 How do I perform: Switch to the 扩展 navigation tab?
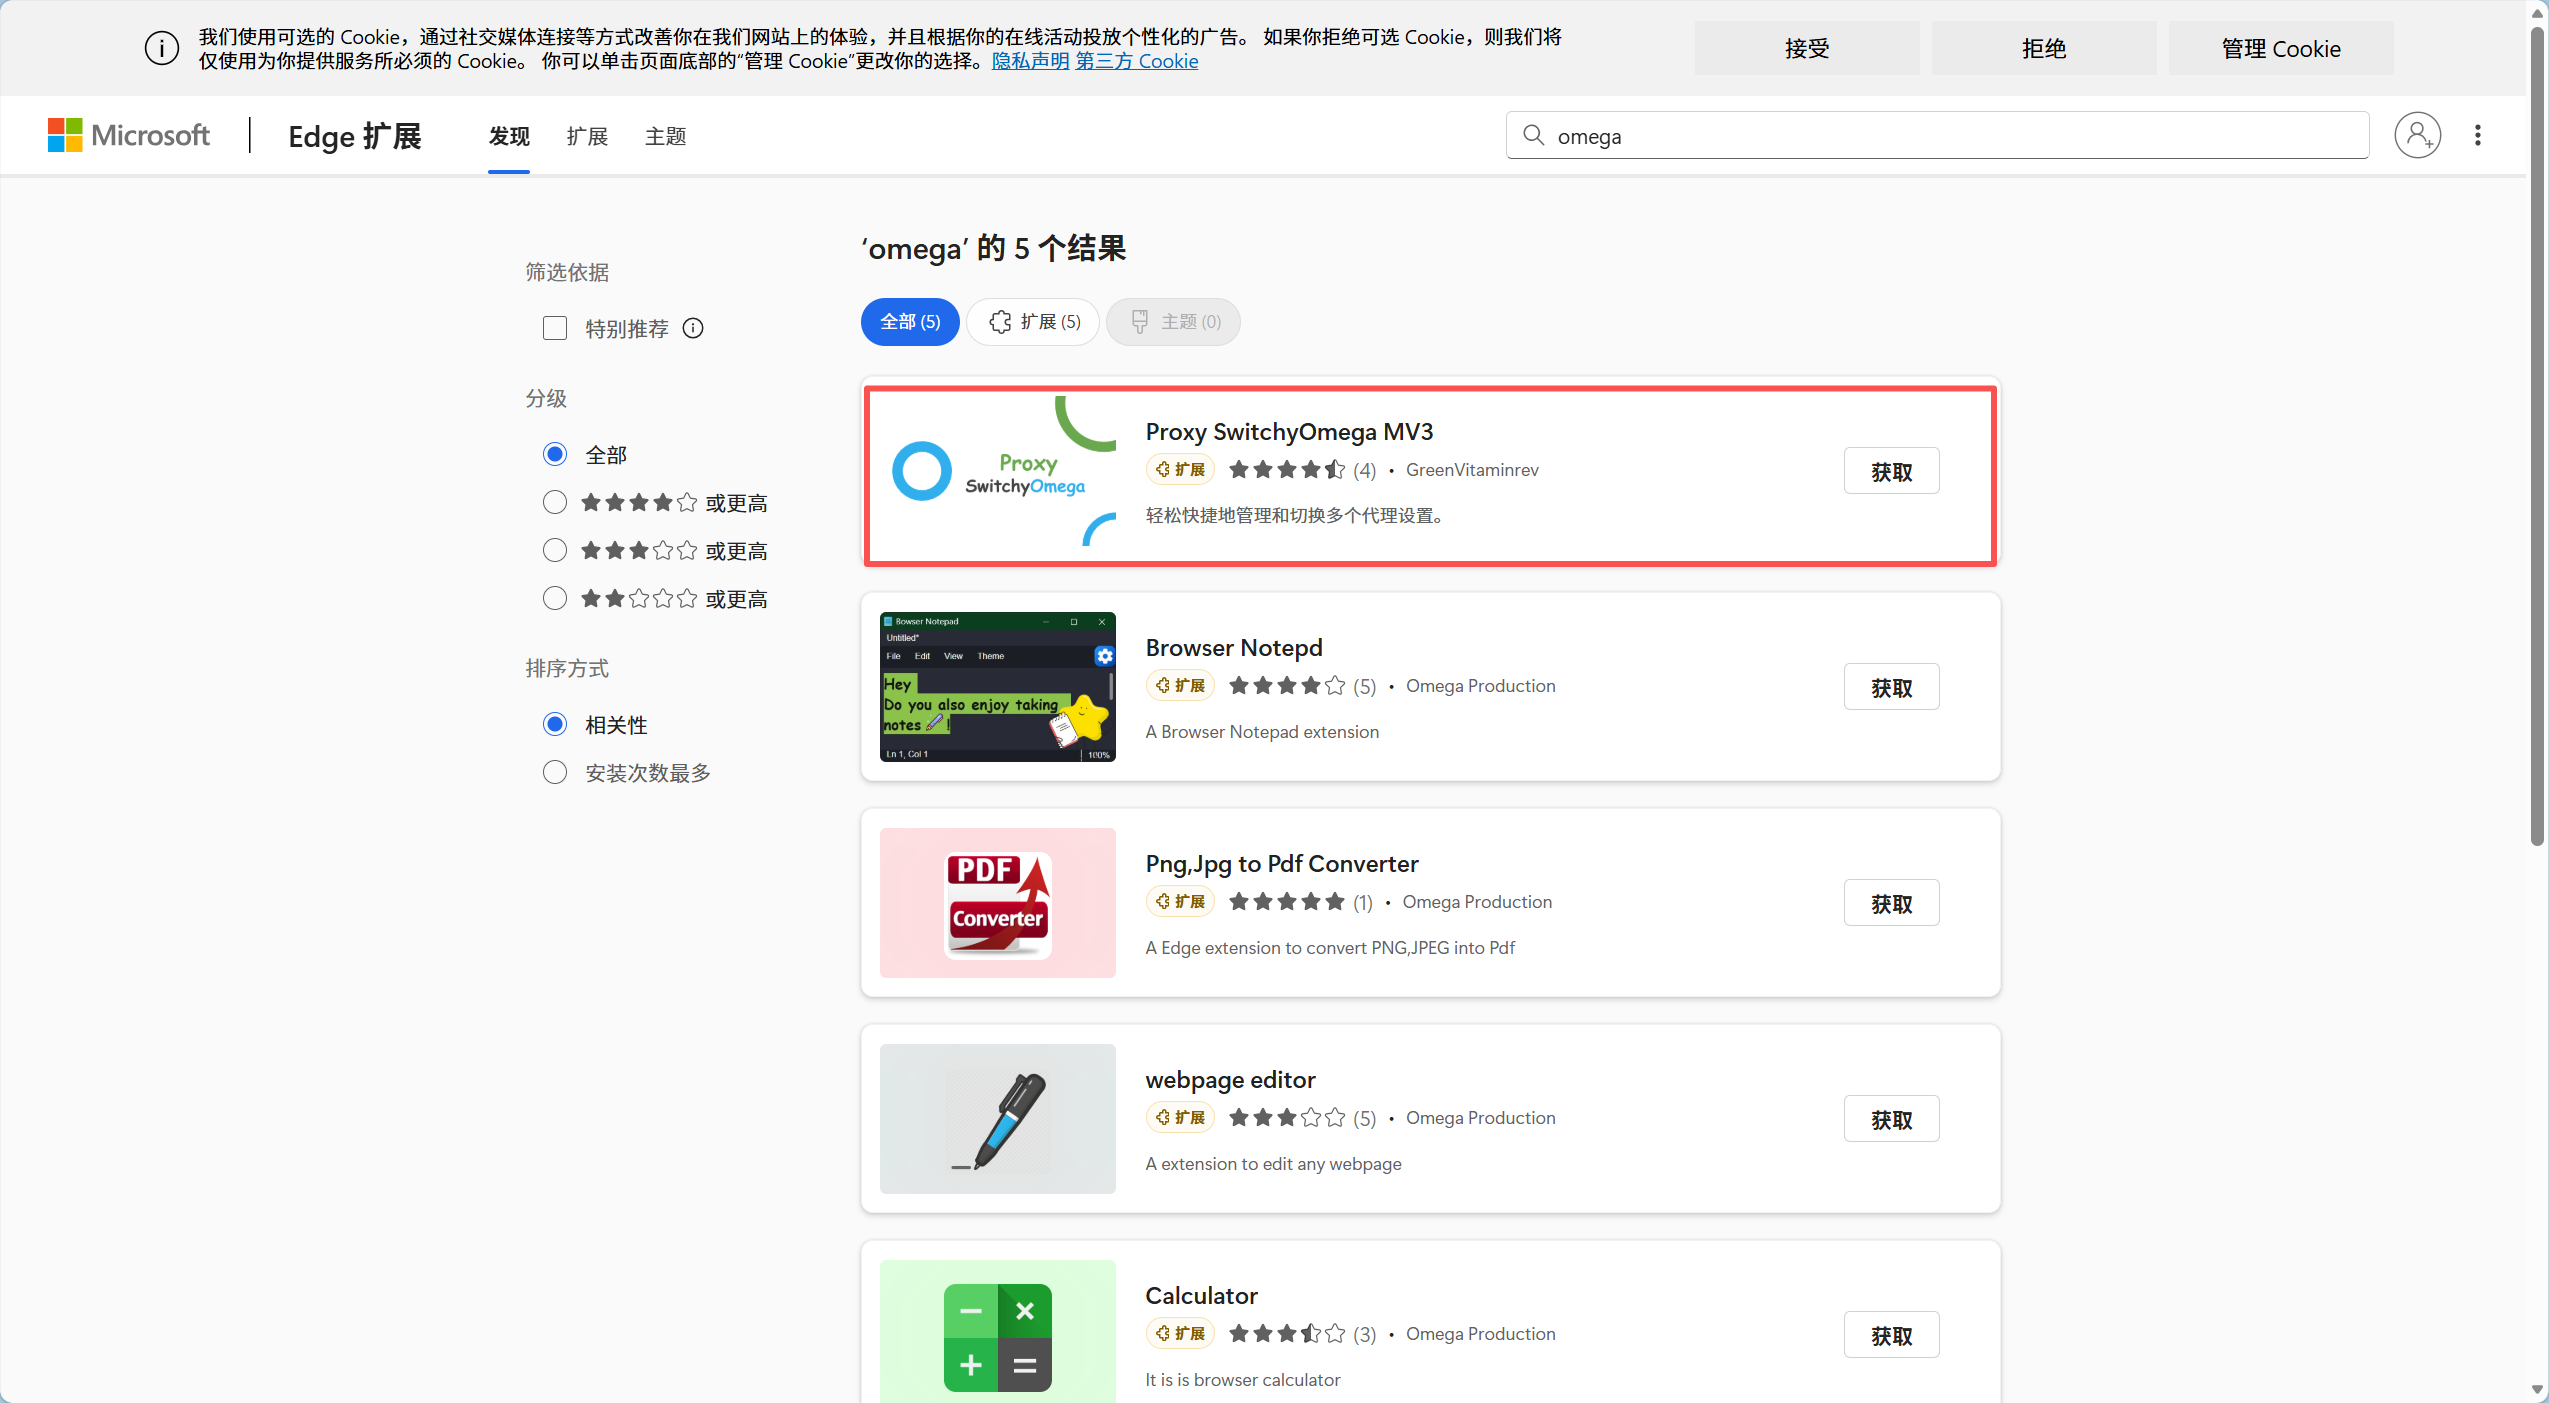[587, 136]
